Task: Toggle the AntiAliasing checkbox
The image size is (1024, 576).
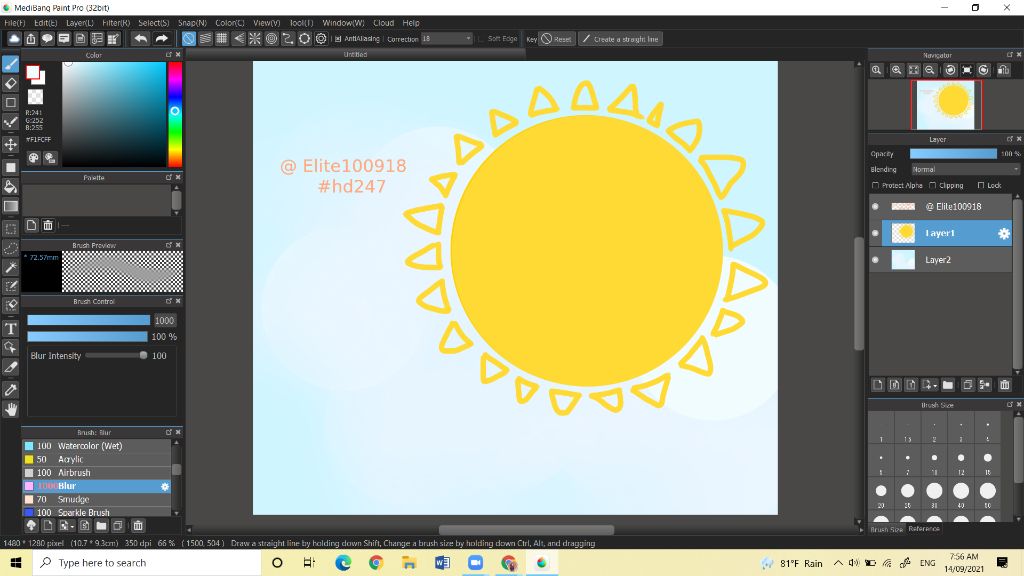Action: (x=338, y=39)
